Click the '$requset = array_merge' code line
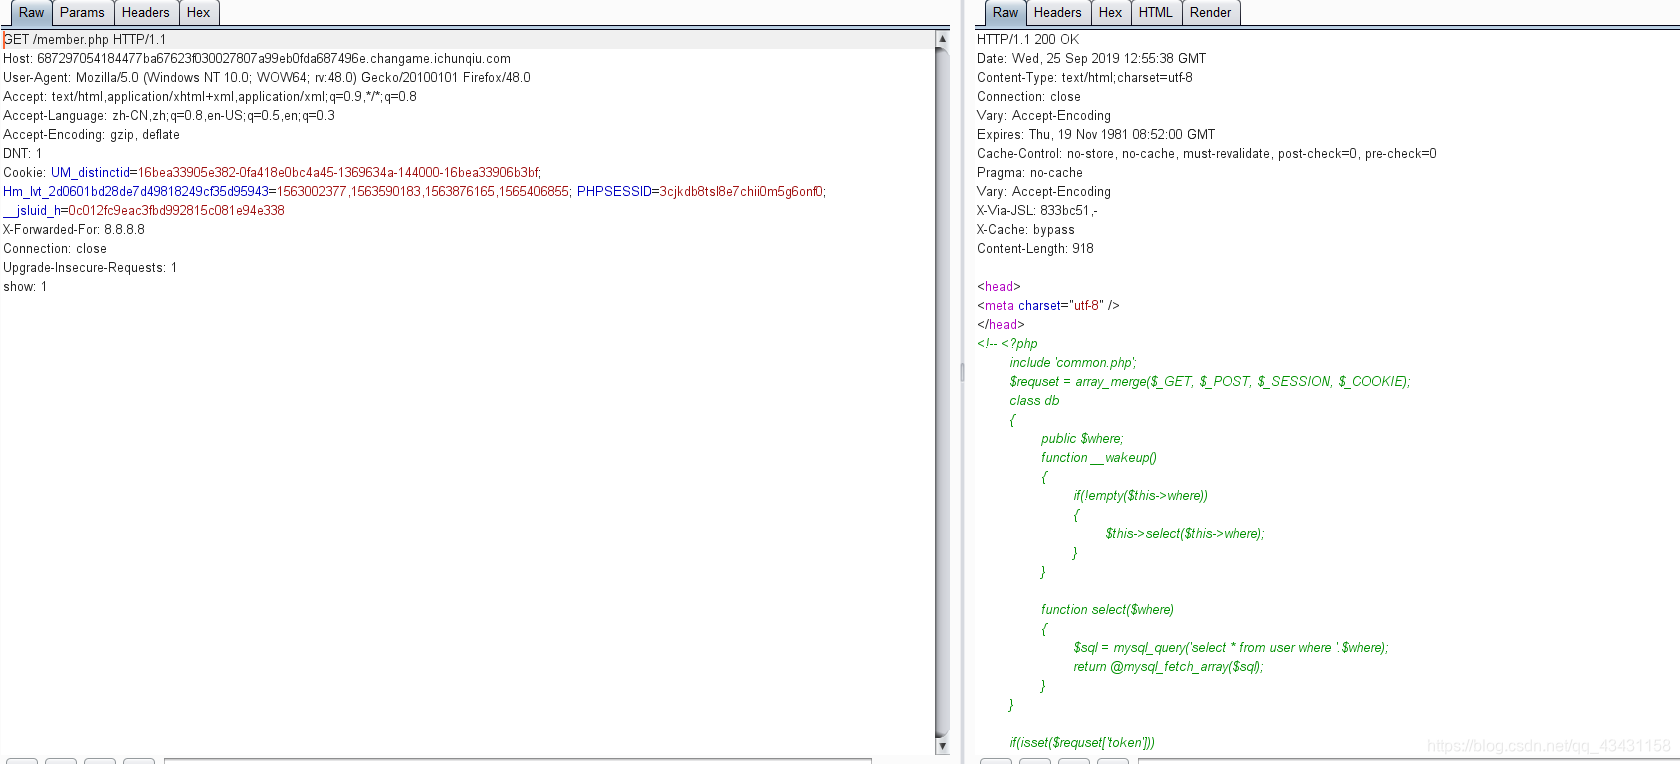The image size is (1680, 764). coord(1210,382)
